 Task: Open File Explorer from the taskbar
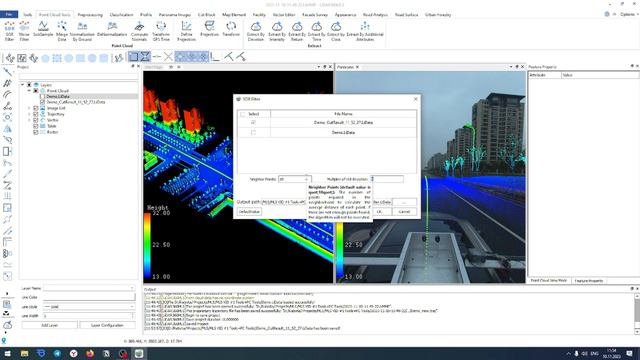pyautogui.click(x=24, y=353)
